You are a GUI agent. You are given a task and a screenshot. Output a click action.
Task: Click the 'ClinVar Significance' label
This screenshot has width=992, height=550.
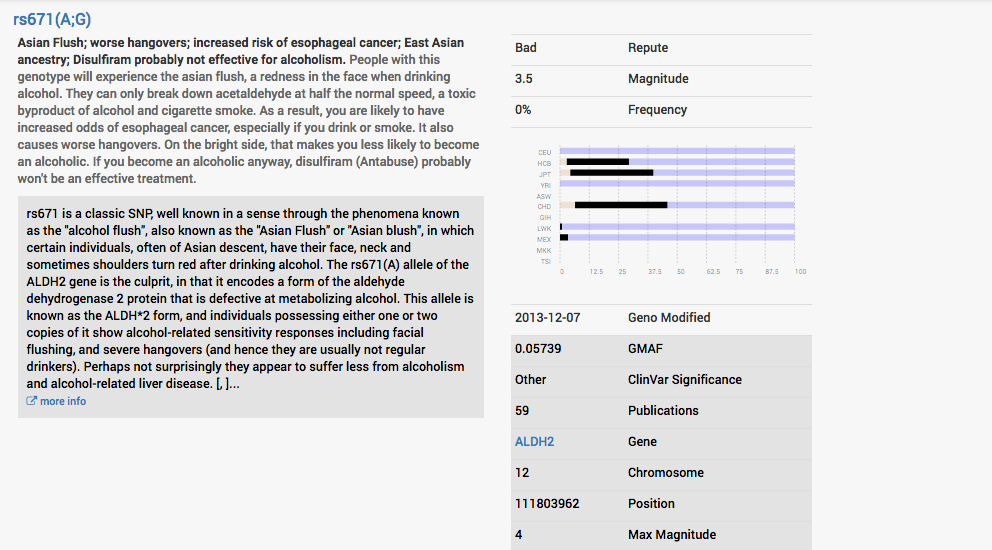point(685,380)
